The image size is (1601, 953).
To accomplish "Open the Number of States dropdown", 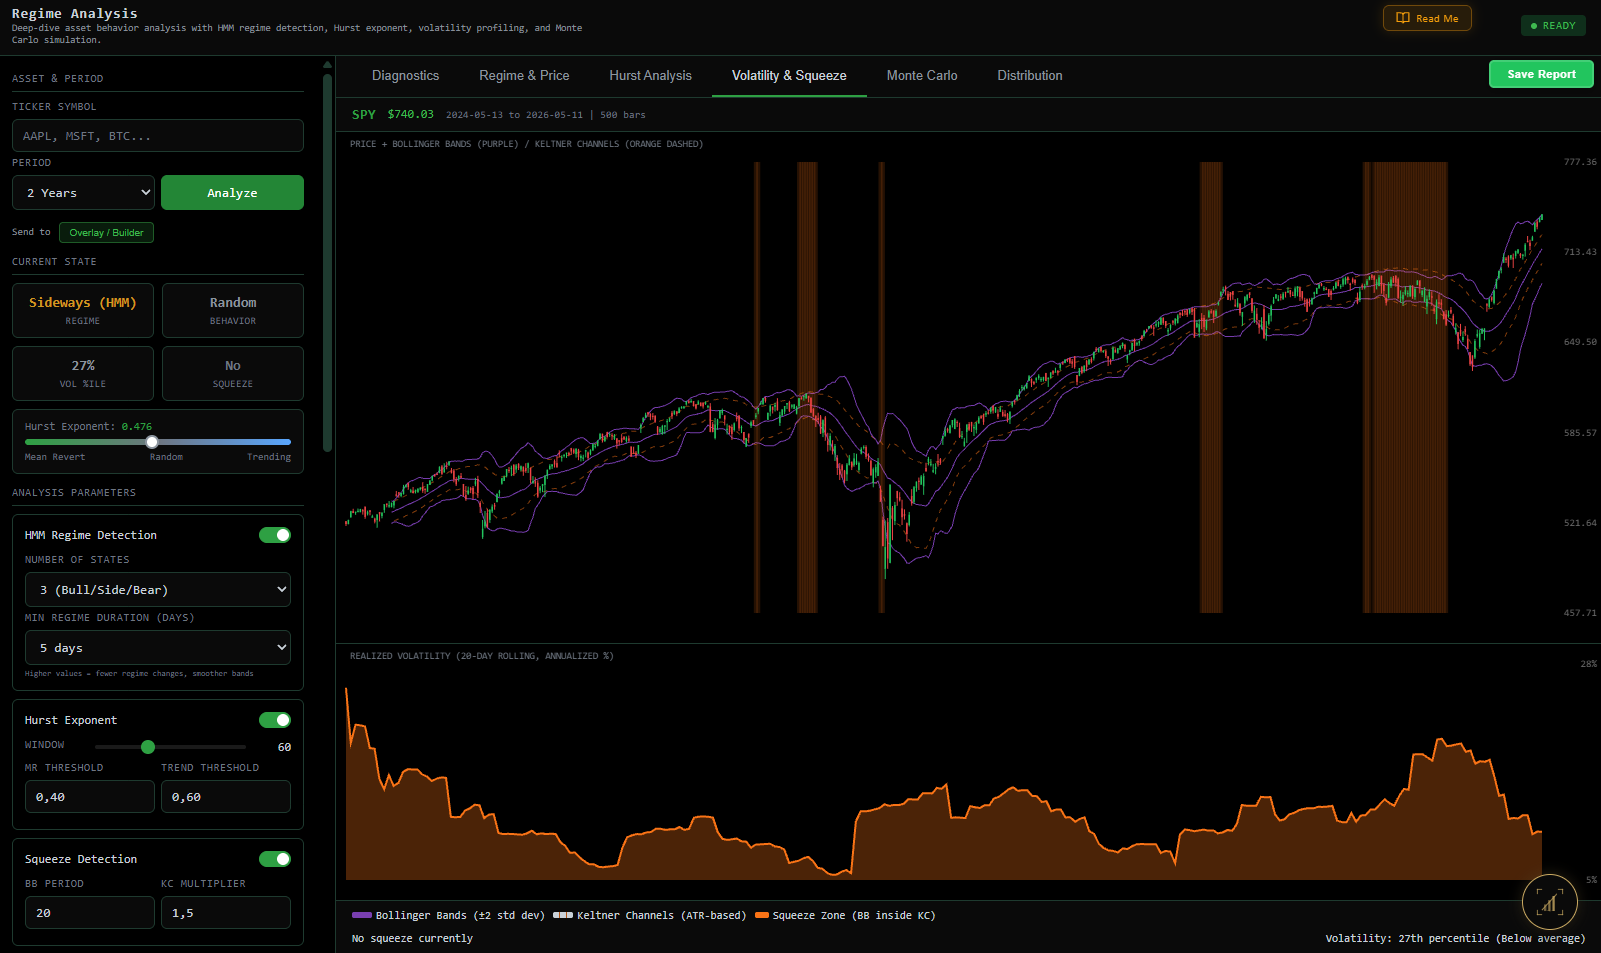I will [x=158, y=590].
